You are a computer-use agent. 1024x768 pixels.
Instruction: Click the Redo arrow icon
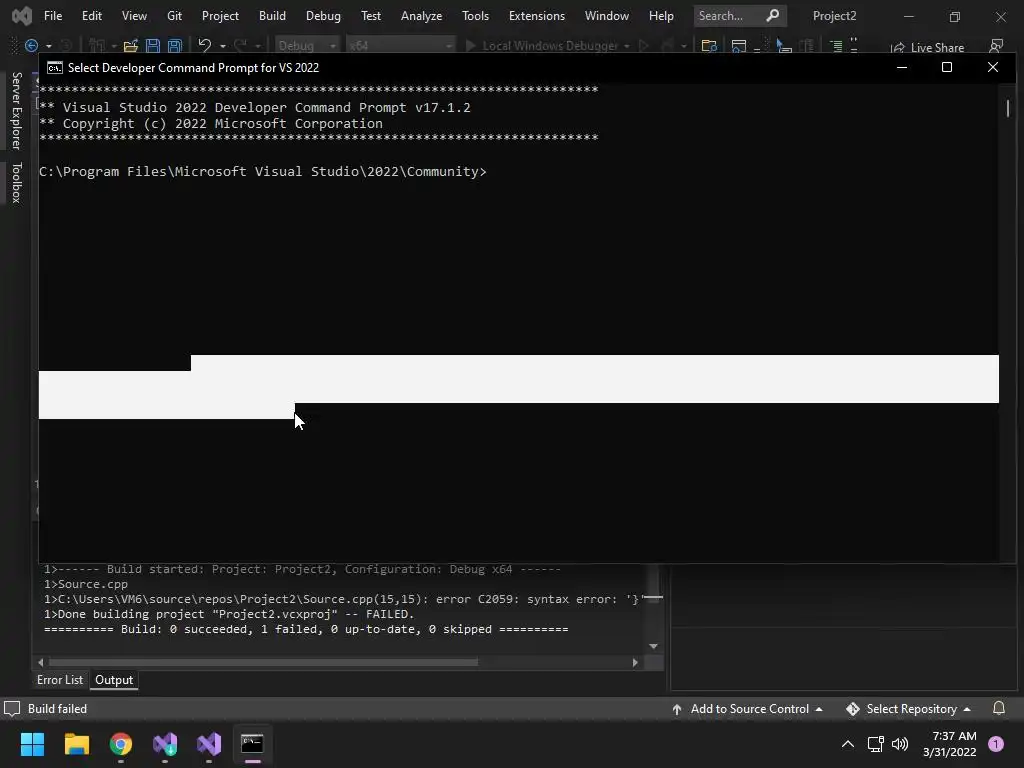240,45
